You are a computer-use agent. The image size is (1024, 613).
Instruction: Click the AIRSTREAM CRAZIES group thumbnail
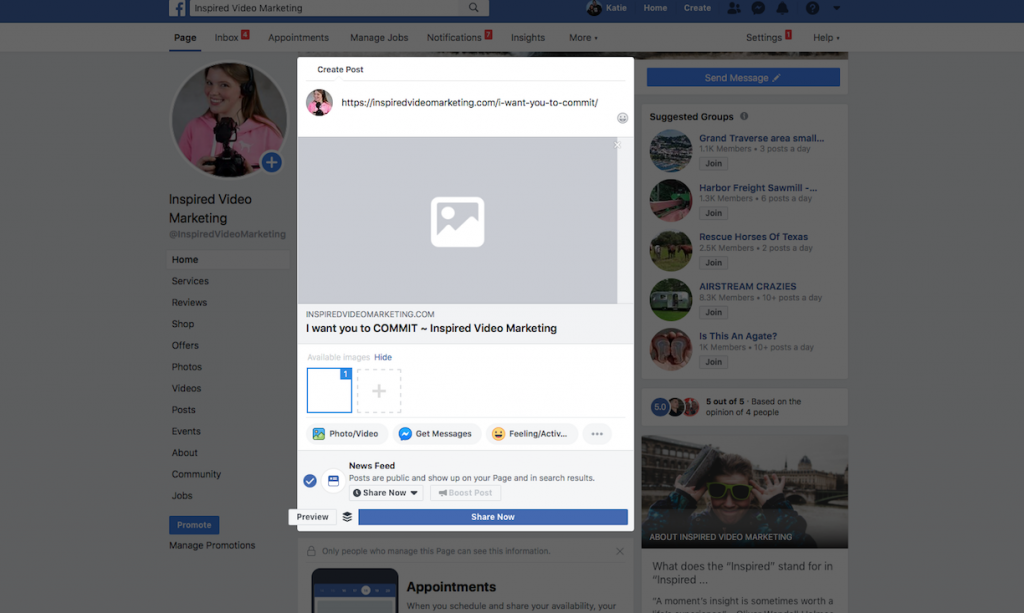coord(671,300)
